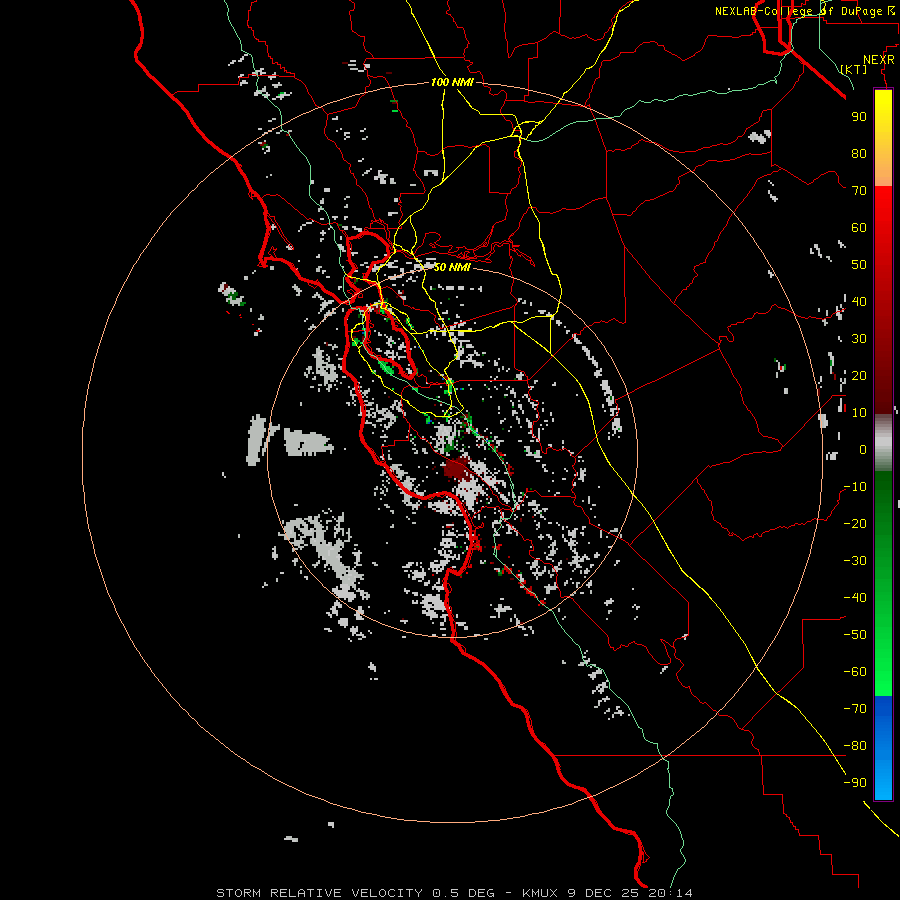
Task: Select the "-70" value on velocity scale
Action: tap(855, 708)
